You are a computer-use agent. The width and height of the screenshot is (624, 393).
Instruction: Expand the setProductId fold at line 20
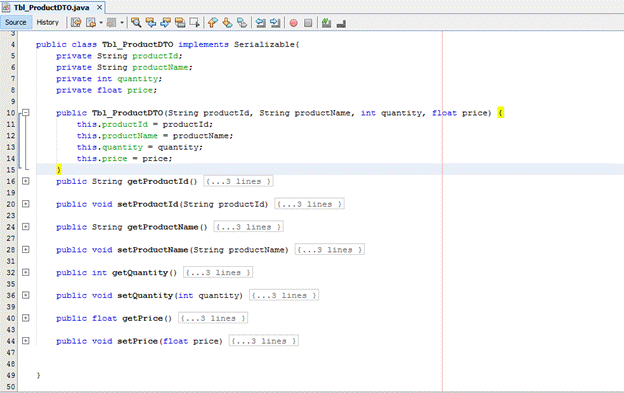click(25, 204)
